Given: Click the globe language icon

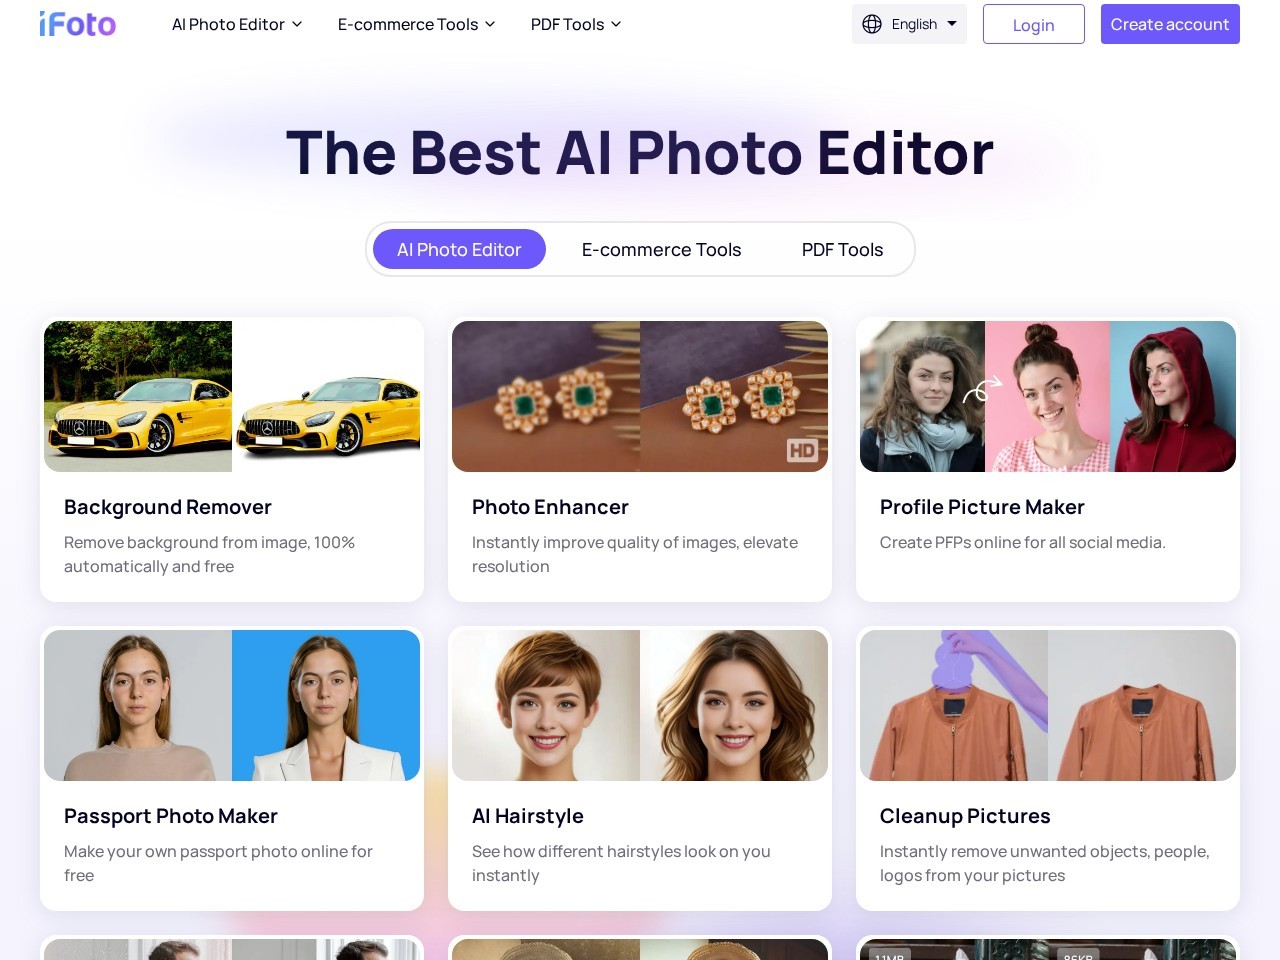Looking at the screenshot, I should [x=869, y=24].
